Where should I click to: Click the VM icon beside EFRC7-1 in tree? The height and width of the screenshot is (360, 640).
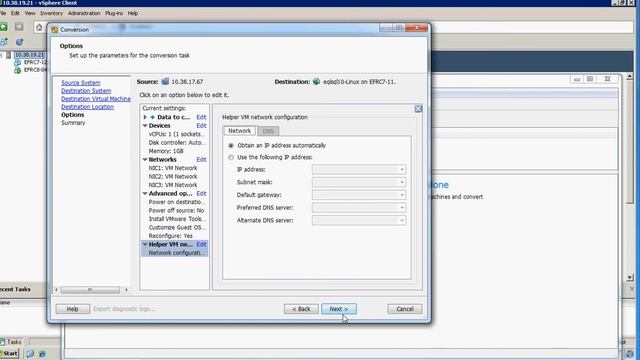18,62
